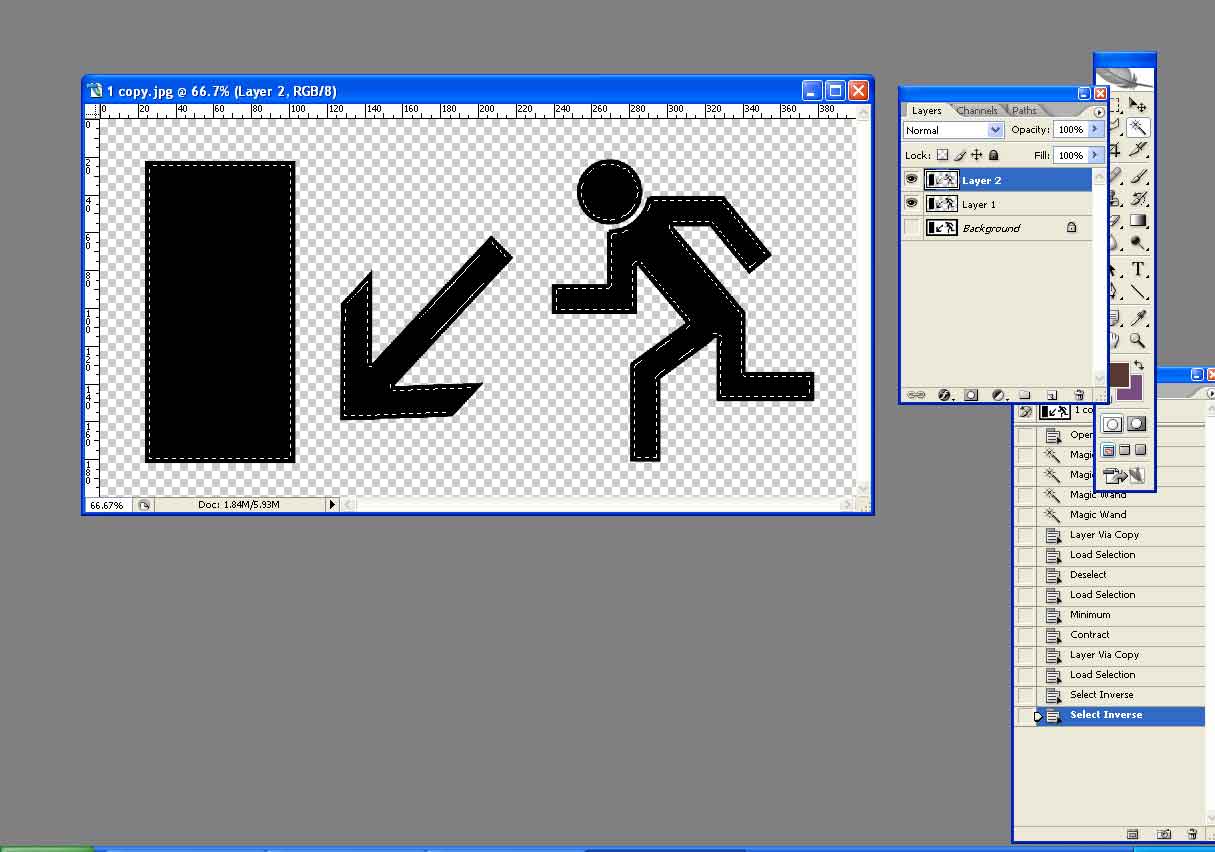Viewport: 1215px width, 852px height.
Task: Open the Fill slider arrow
Action: pyautogui.click(x=1095, y=155)
